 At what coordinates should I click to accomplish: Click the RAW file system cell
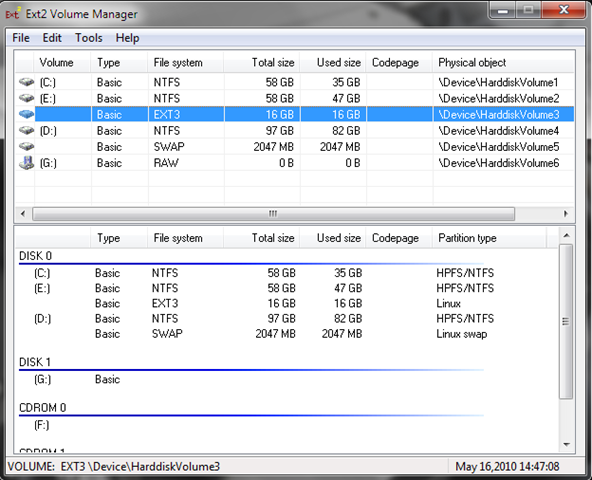166,163
